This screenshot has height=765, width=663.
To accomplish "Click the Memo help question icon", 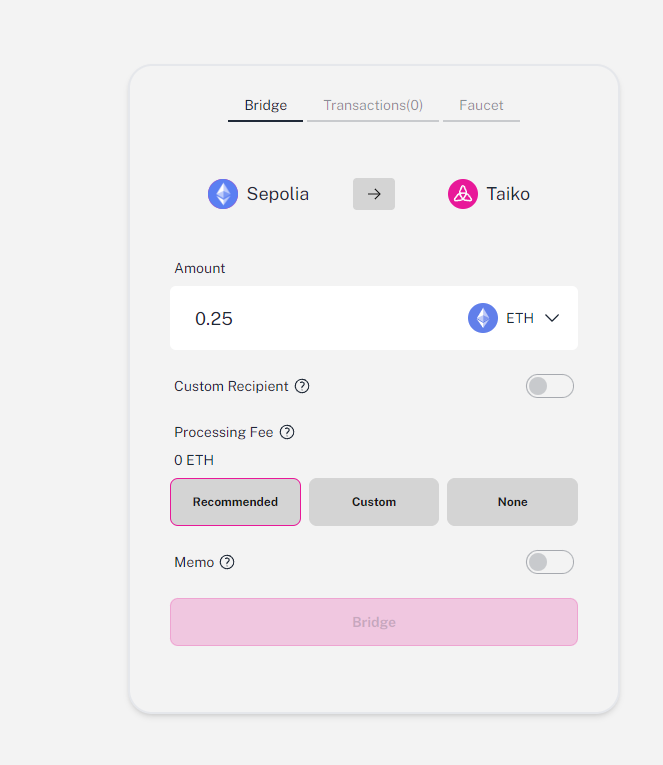I will tap(227, 562).
